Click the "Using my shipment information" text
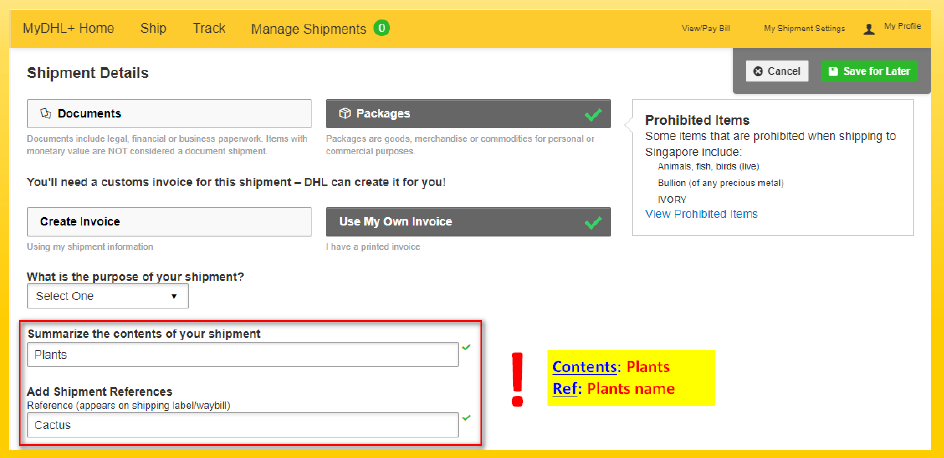 click(x=90, y=247)
